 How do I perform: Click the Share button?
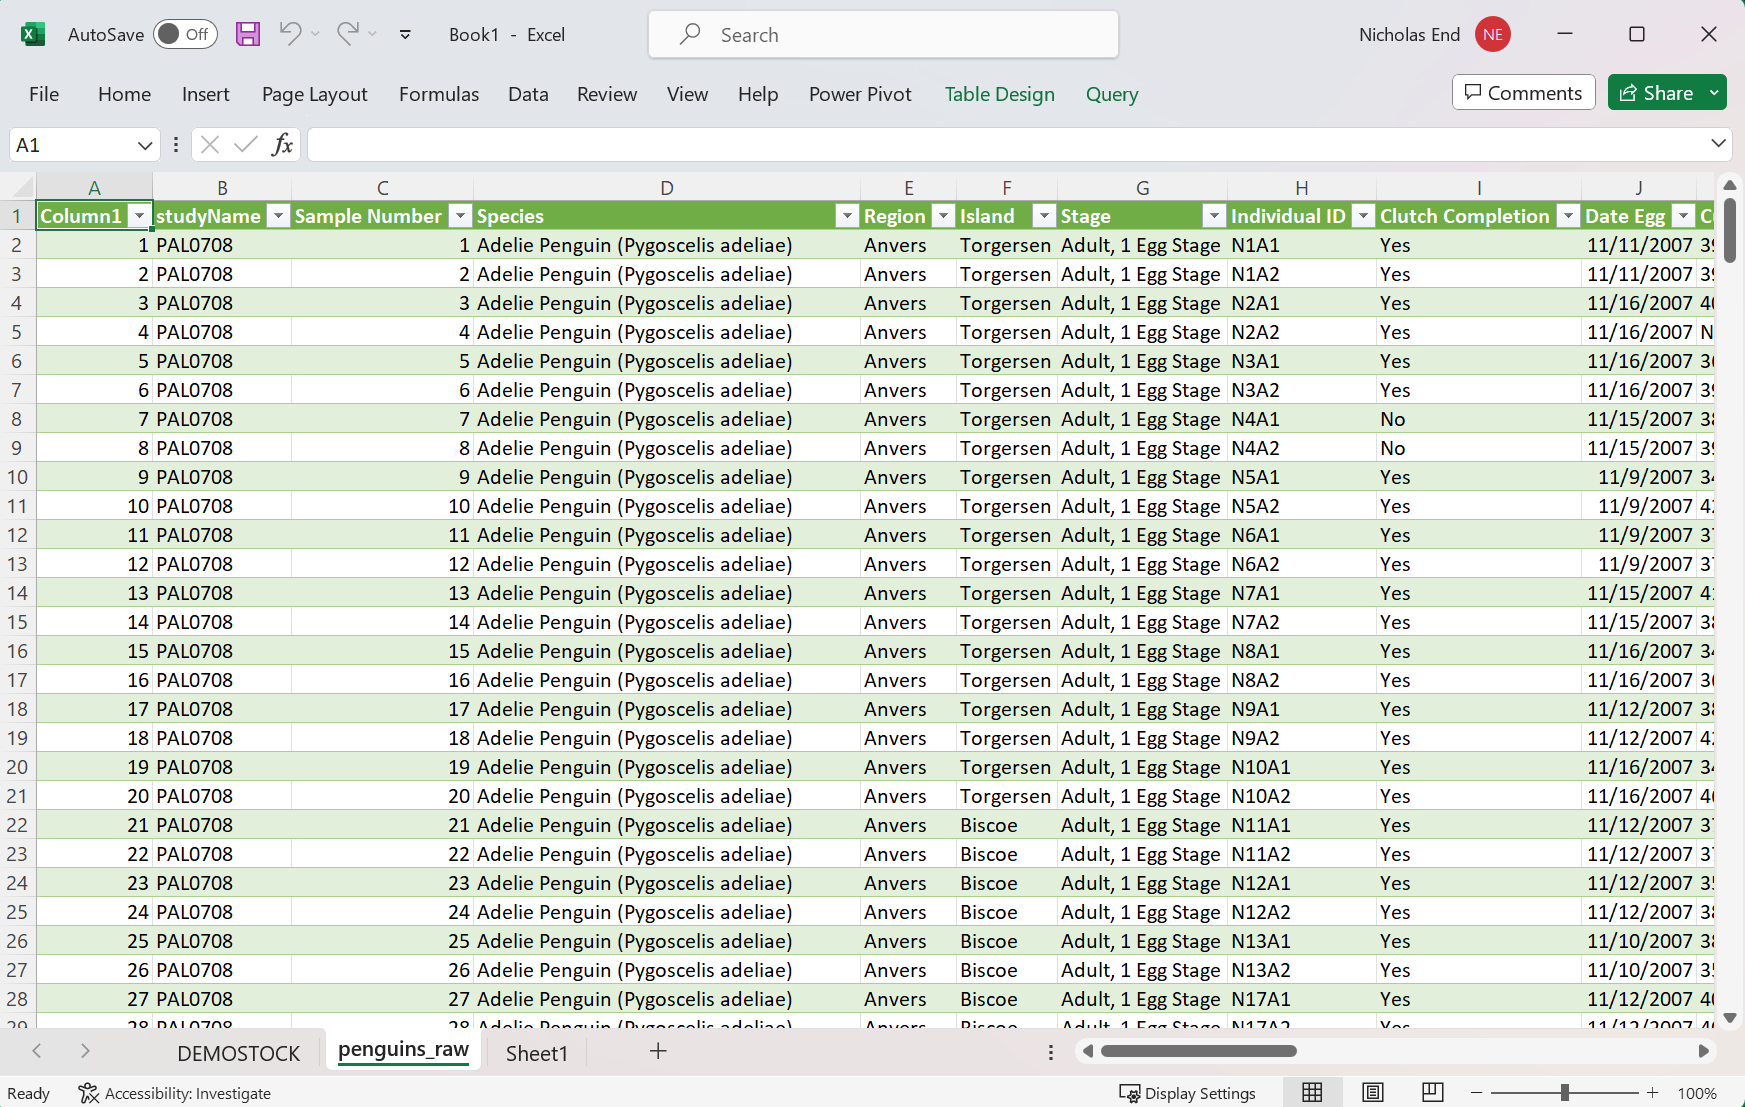coord(1658,92)
